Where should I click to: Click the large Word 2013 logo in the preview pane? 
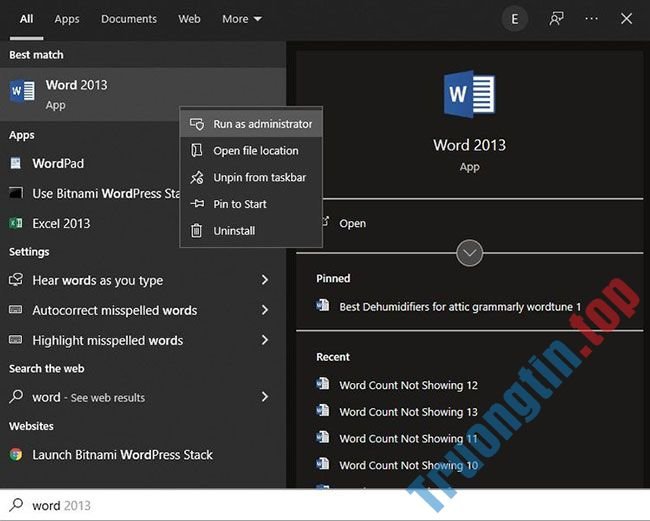[469, 96]
